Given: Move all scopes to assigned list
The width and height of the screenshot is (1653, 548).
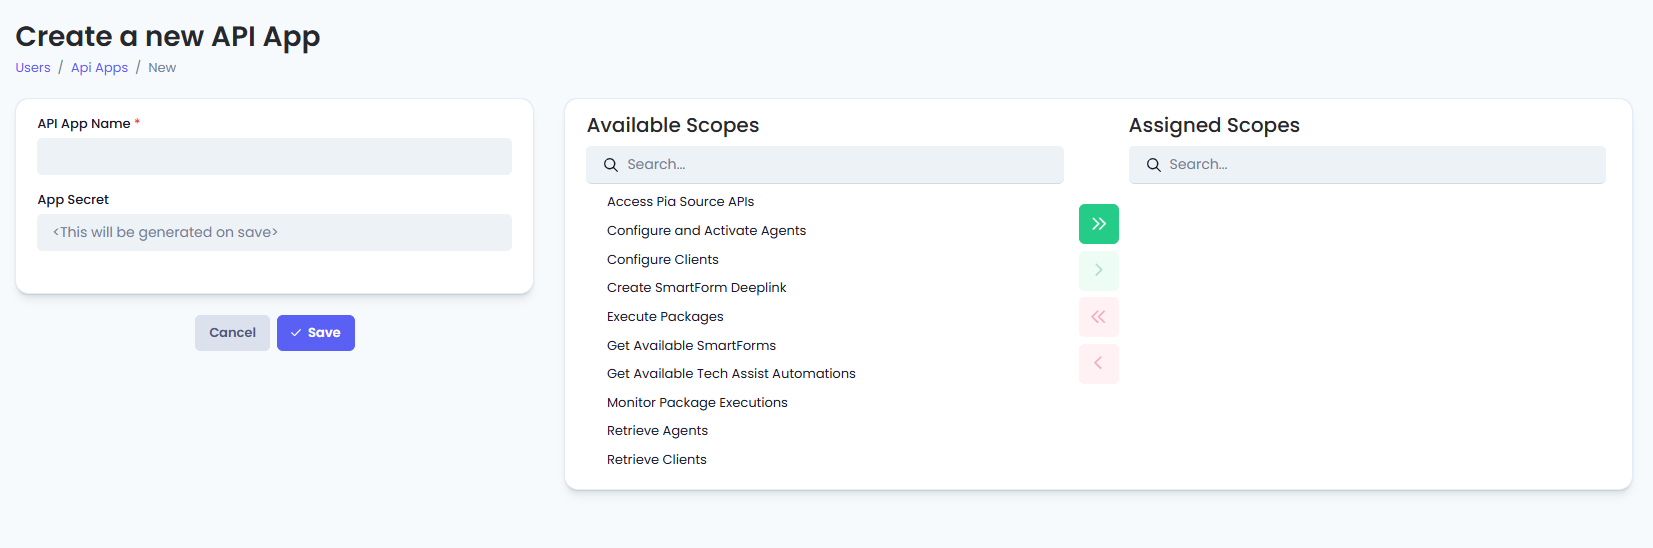Looking at the screenshot, I should [1098, 224].
